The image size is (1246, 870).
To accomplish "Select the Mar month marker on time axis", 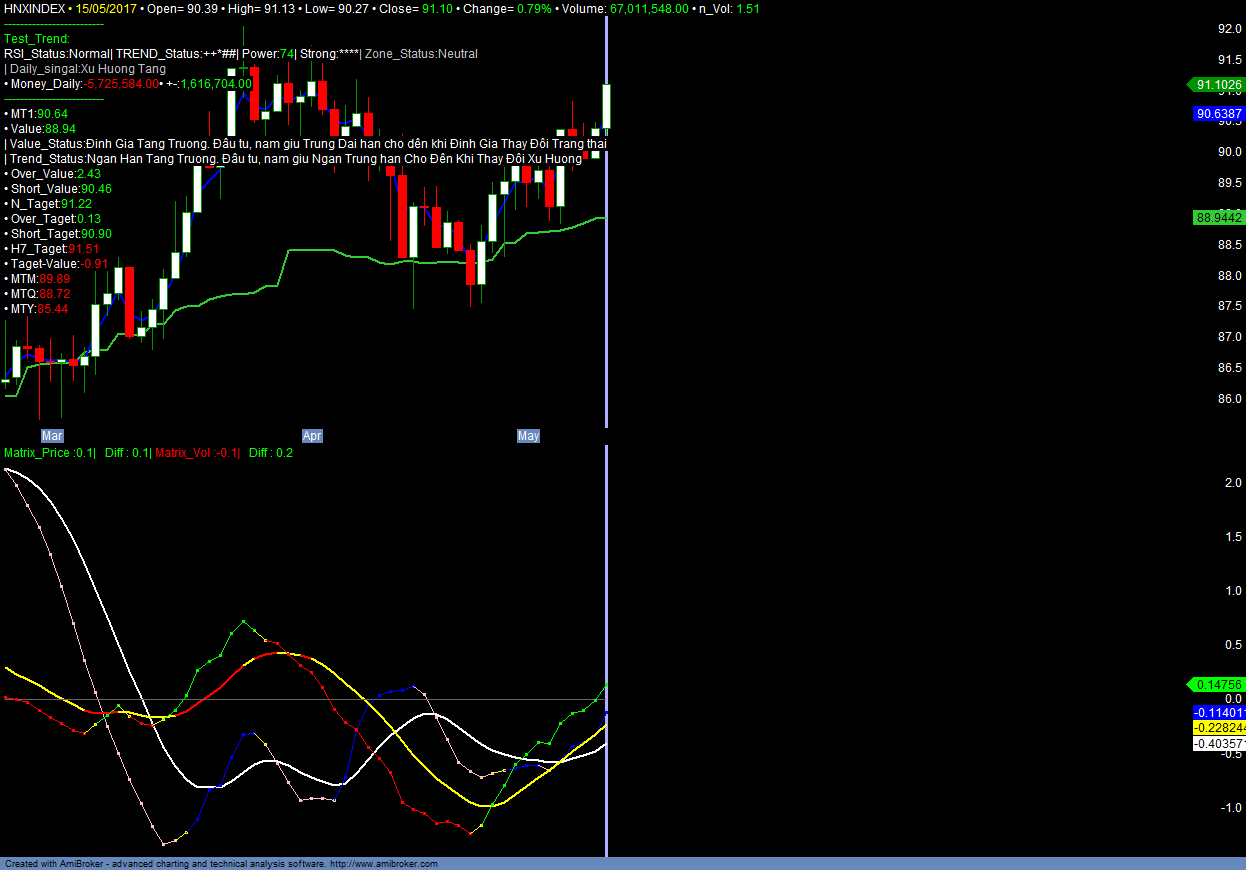I will [x=52, y=436].
